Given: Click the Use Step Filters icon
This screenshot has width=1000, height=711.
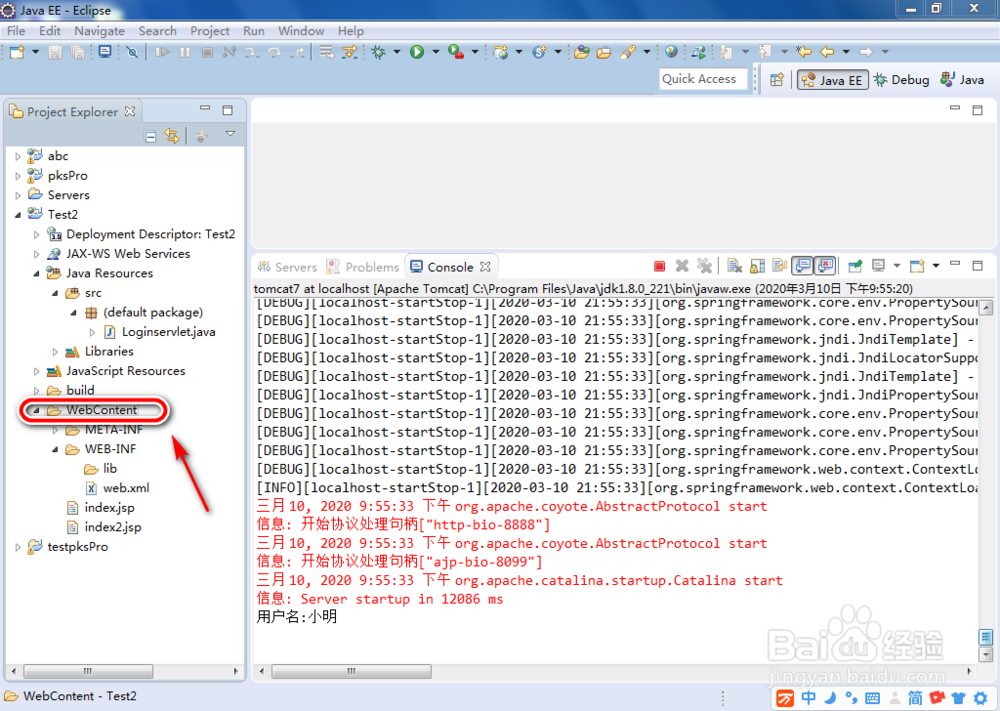Looking at the screenshot, I should (x=349, y=52).
